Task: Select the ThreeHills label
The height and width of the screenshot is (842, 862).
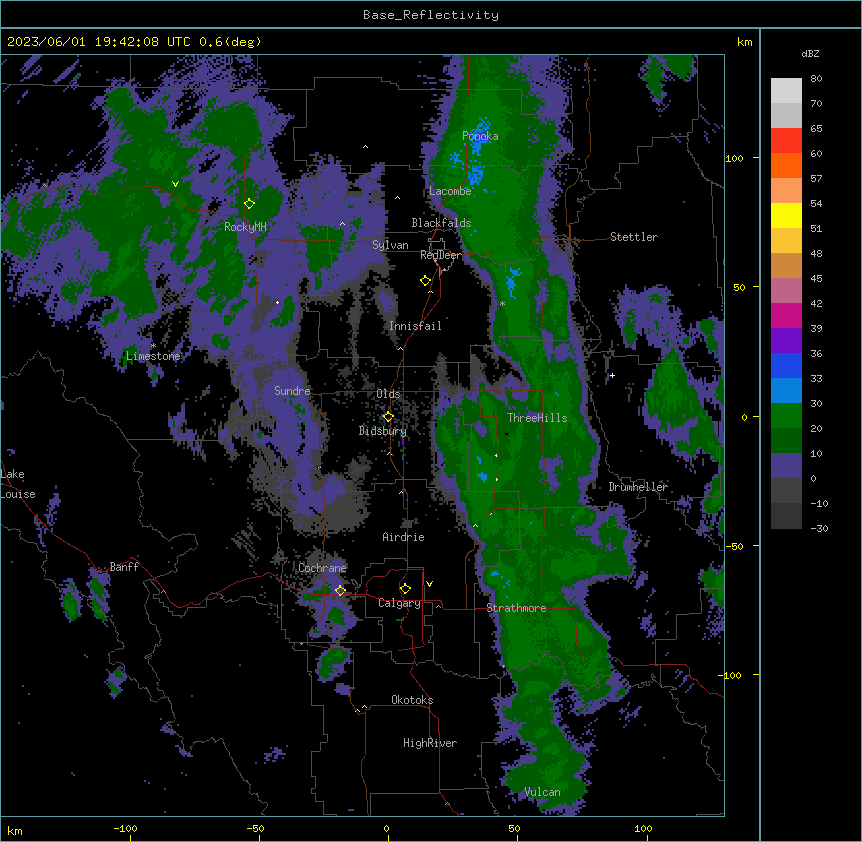Action: coord(537,418)
